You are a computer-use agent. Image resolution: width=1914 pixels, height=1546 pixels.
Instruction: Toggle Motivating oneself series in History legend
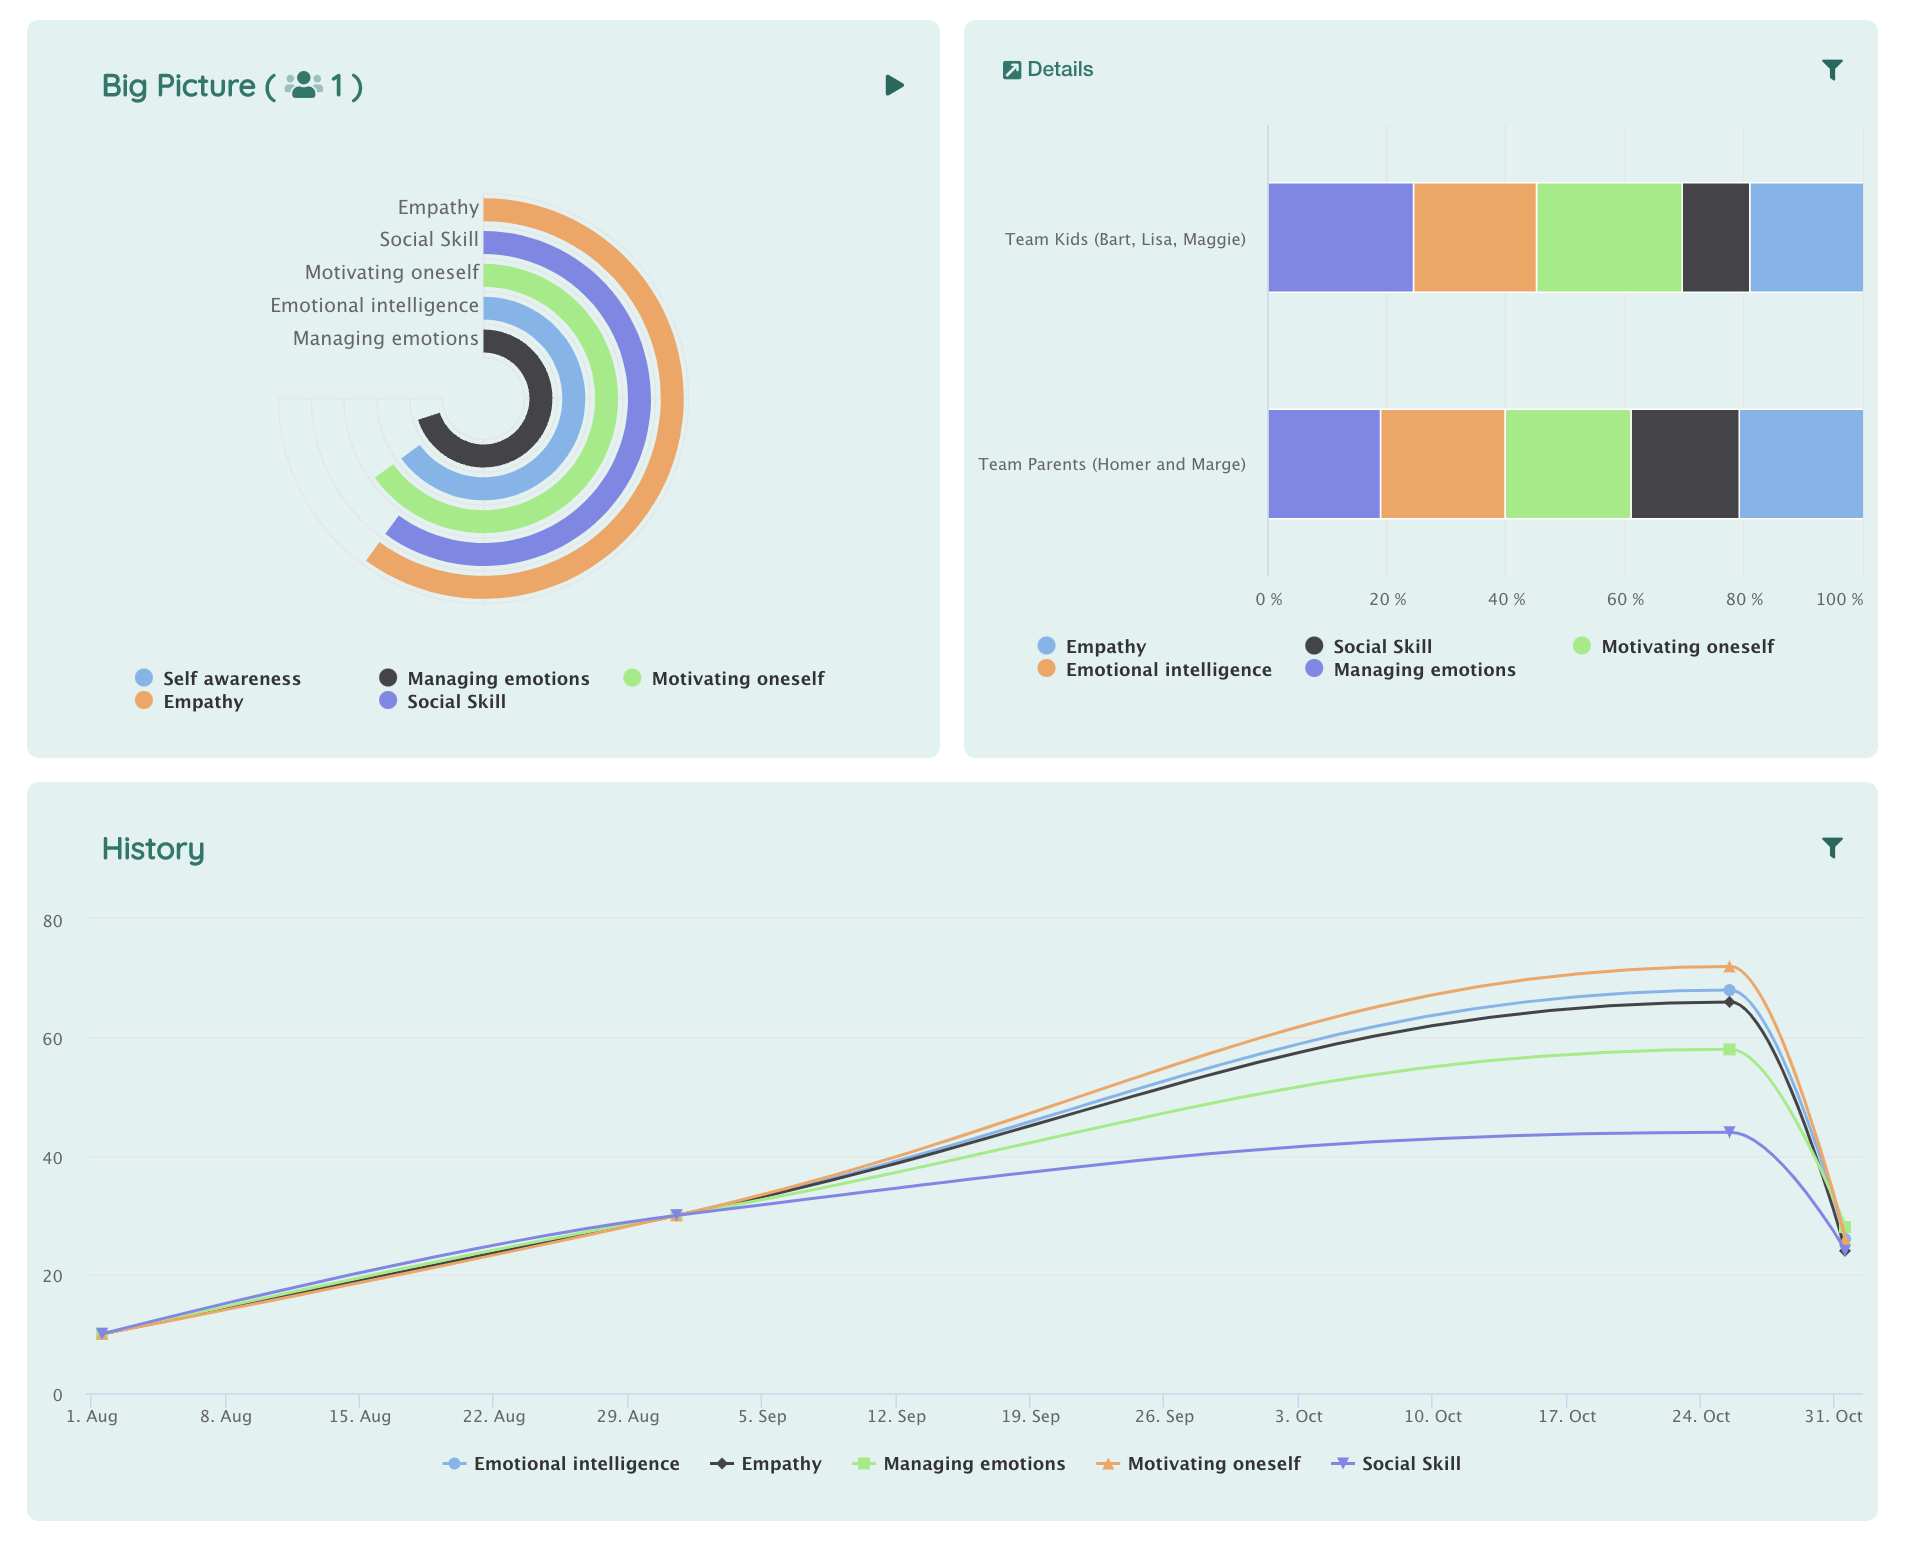[1198, 1463]
